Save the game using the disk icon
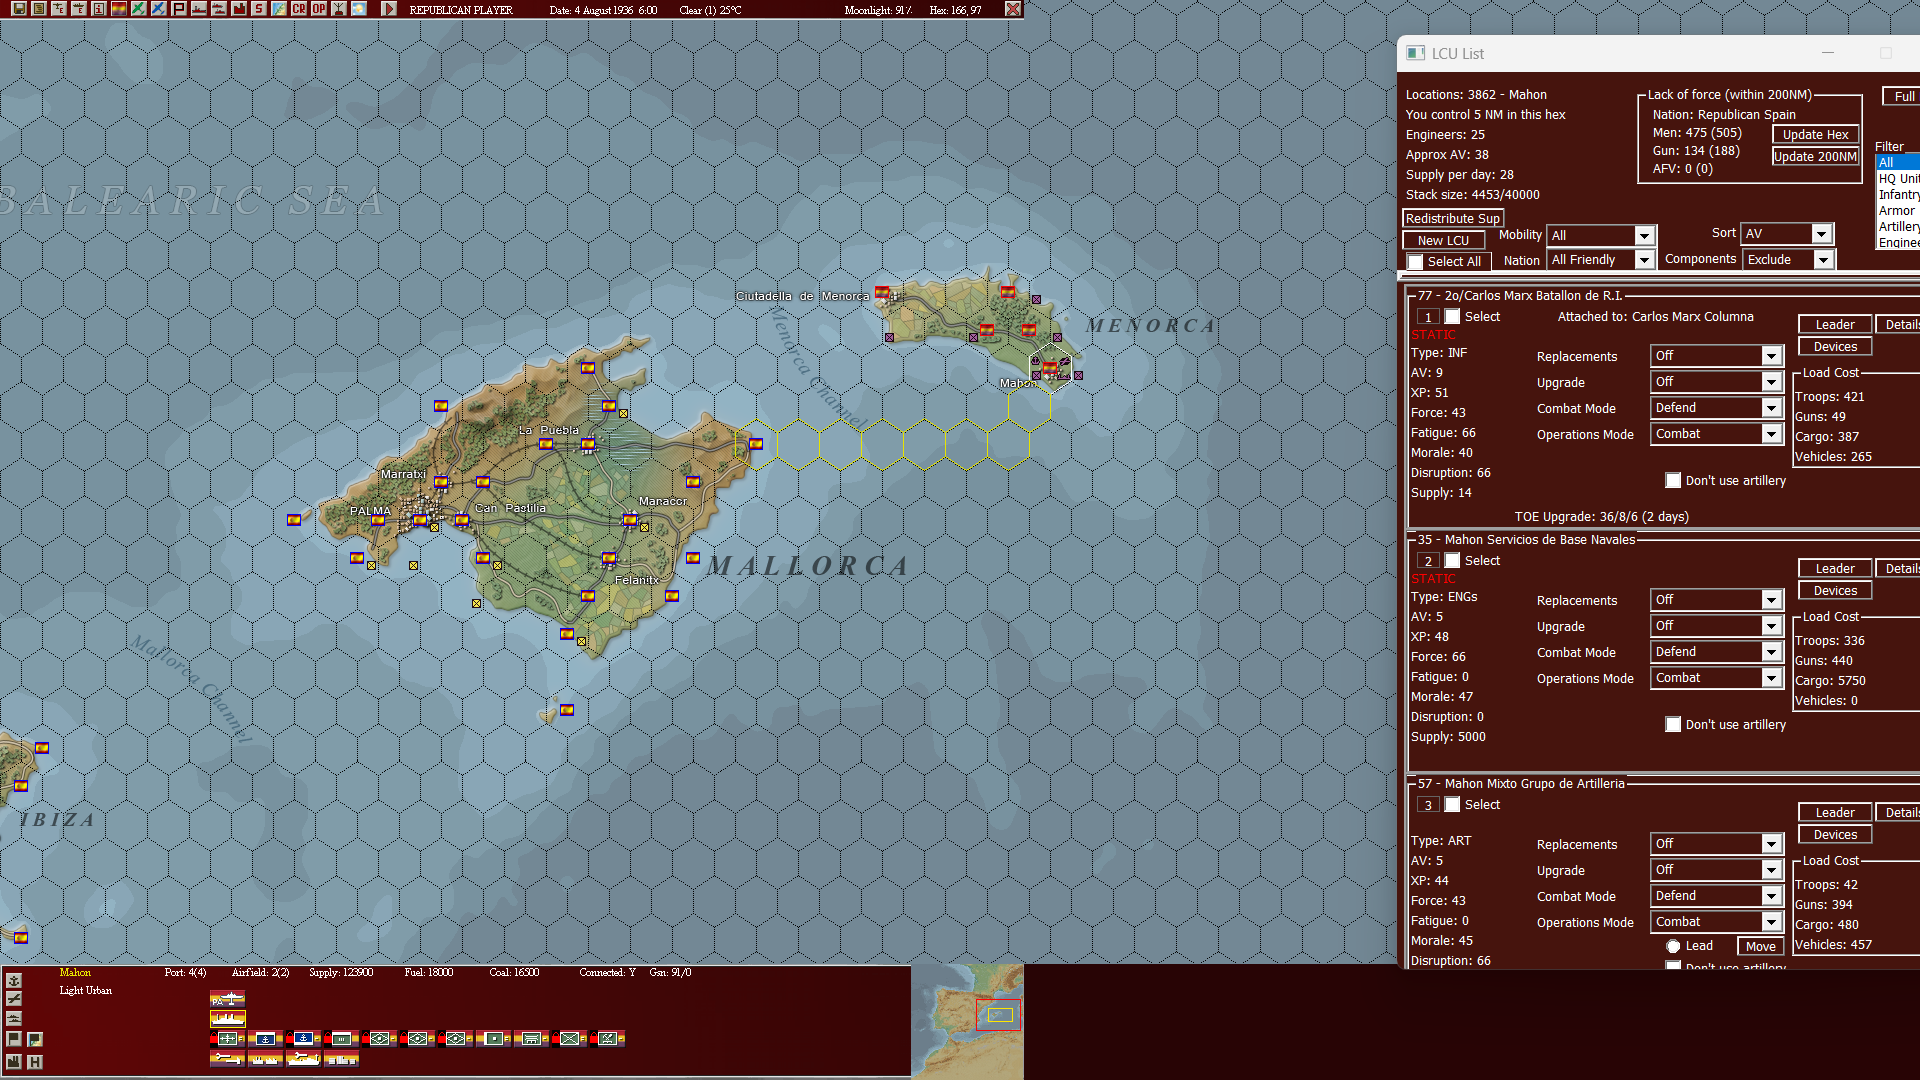Image resolution: width=1920 pixels, height=1080 pixels. coord(18,9)
